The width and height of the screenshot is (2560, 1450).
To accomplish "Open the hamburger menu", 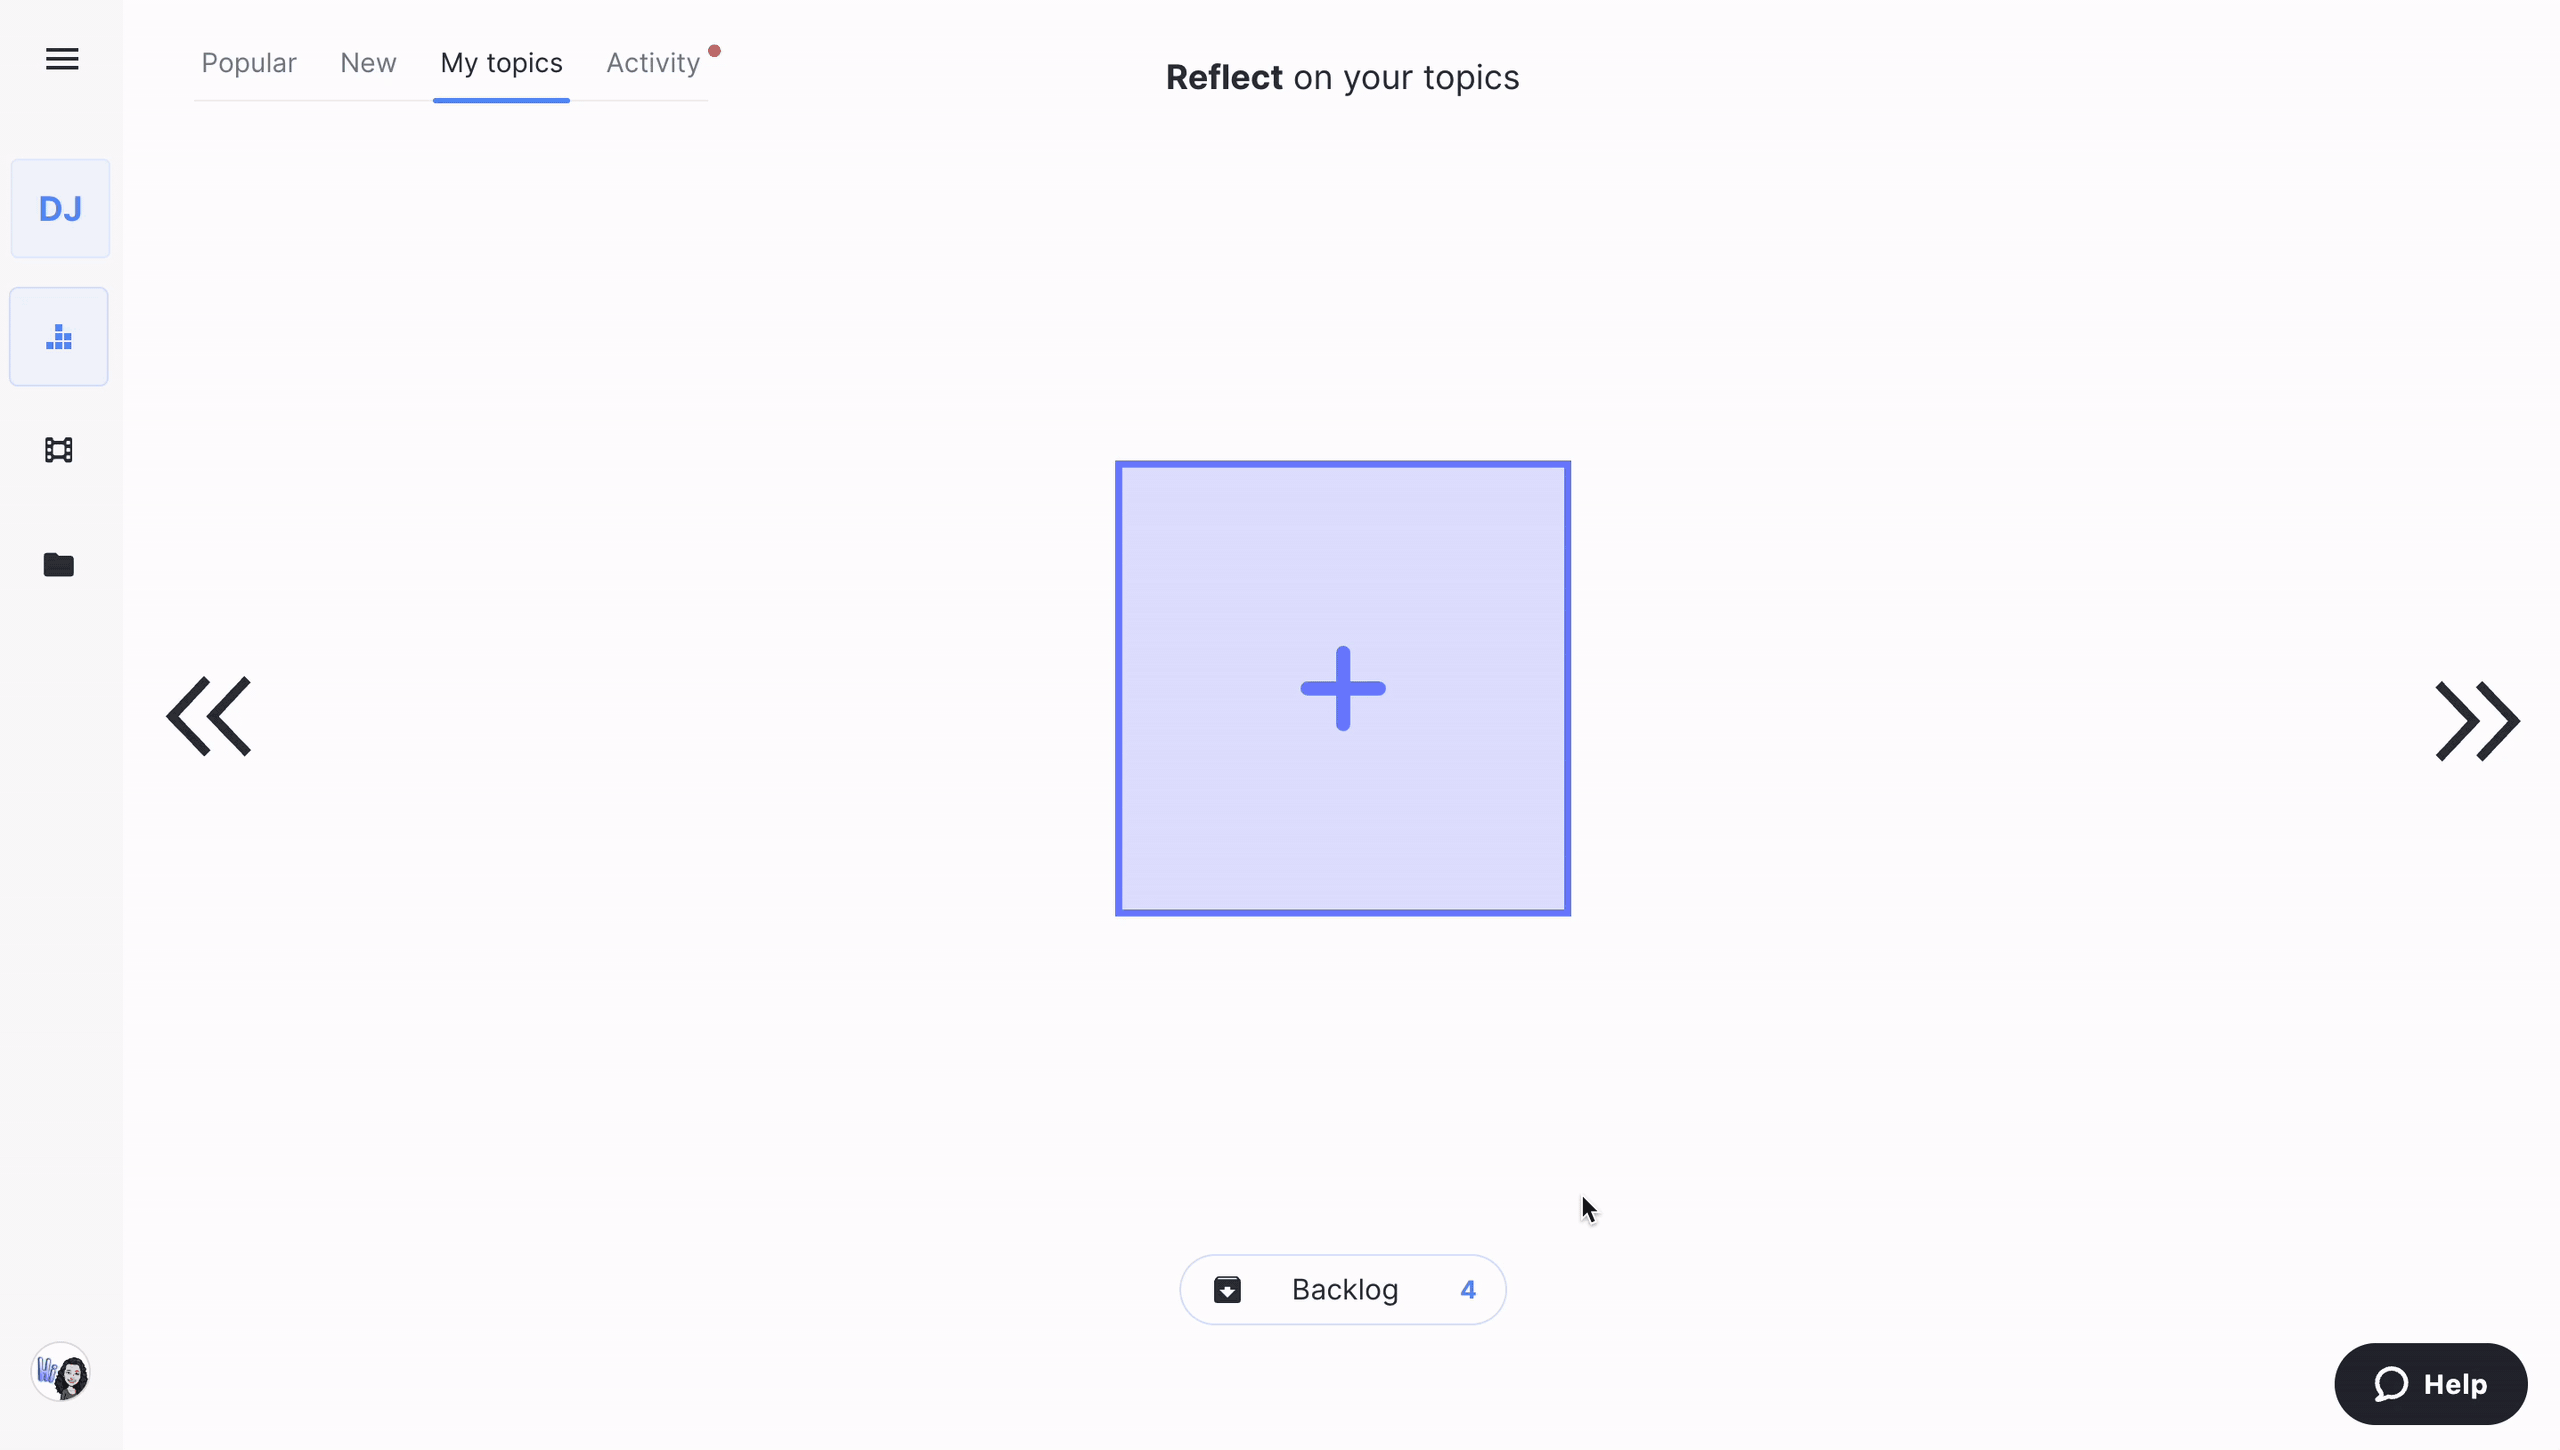I will [62, 59].
